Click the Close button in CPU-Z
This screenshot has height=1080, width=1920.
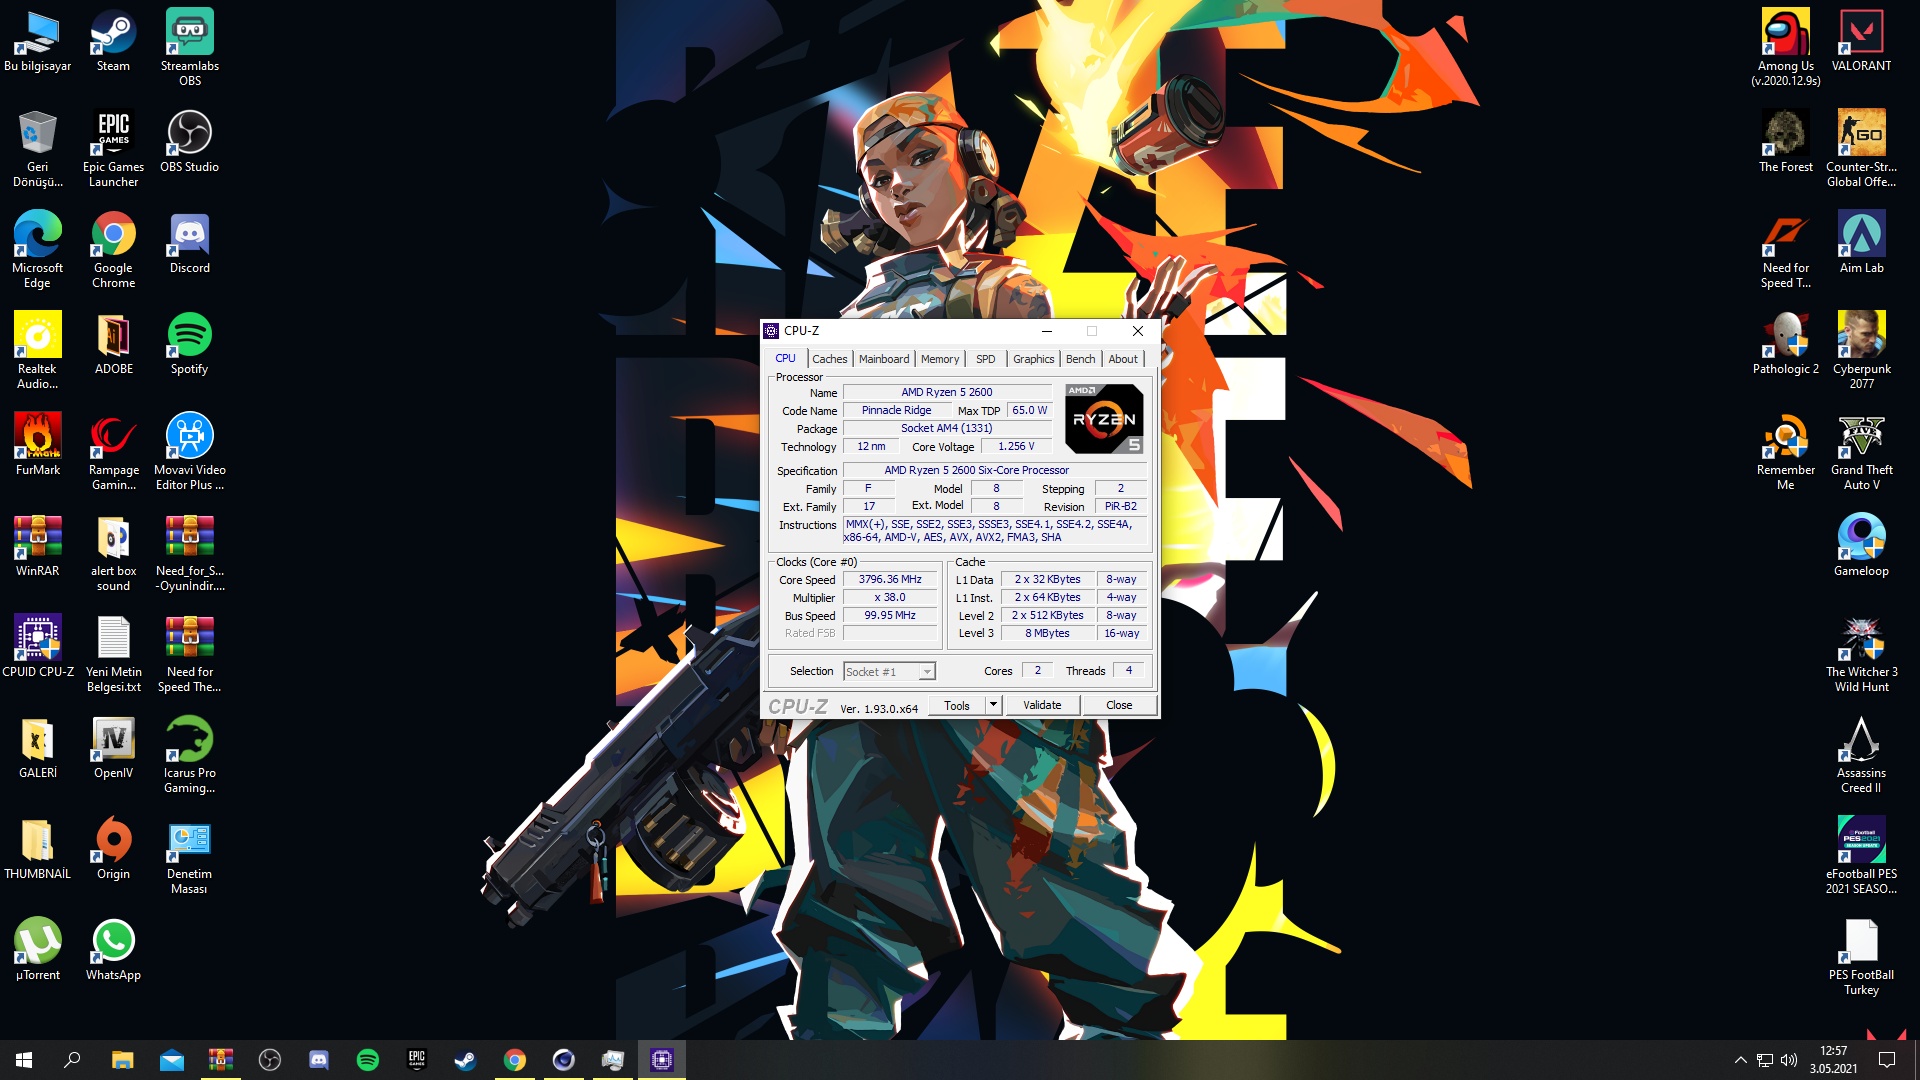click(x=1118, y=705)
